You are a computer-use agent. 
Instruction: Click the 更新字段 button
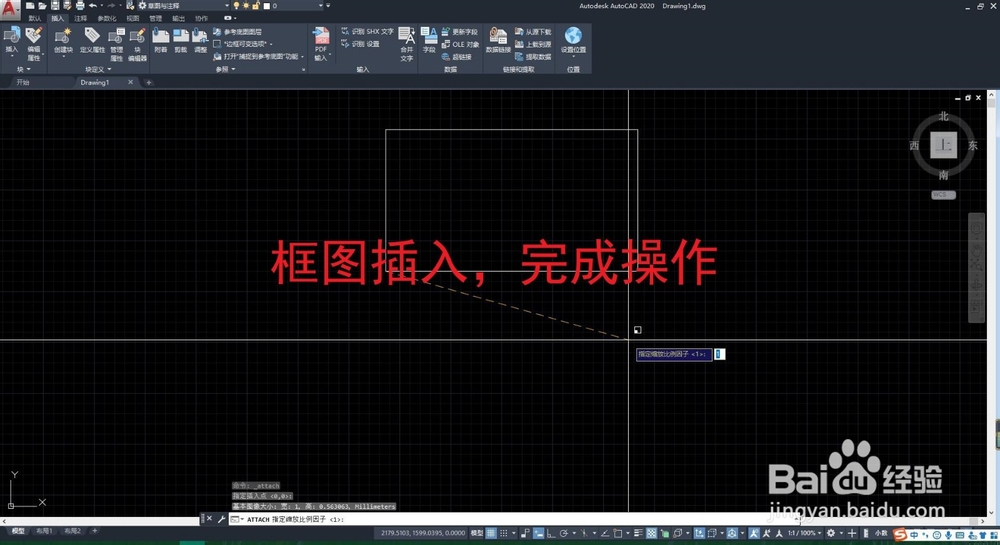pyautogui.click(x=459, y=31)
